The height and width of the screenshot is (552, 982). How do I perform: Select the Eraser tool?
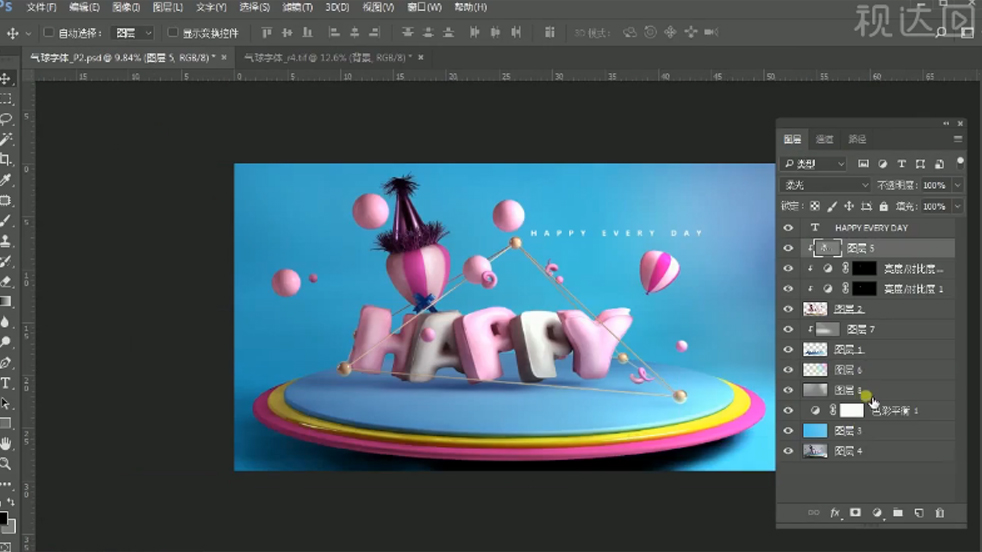(x=6, y=281)
